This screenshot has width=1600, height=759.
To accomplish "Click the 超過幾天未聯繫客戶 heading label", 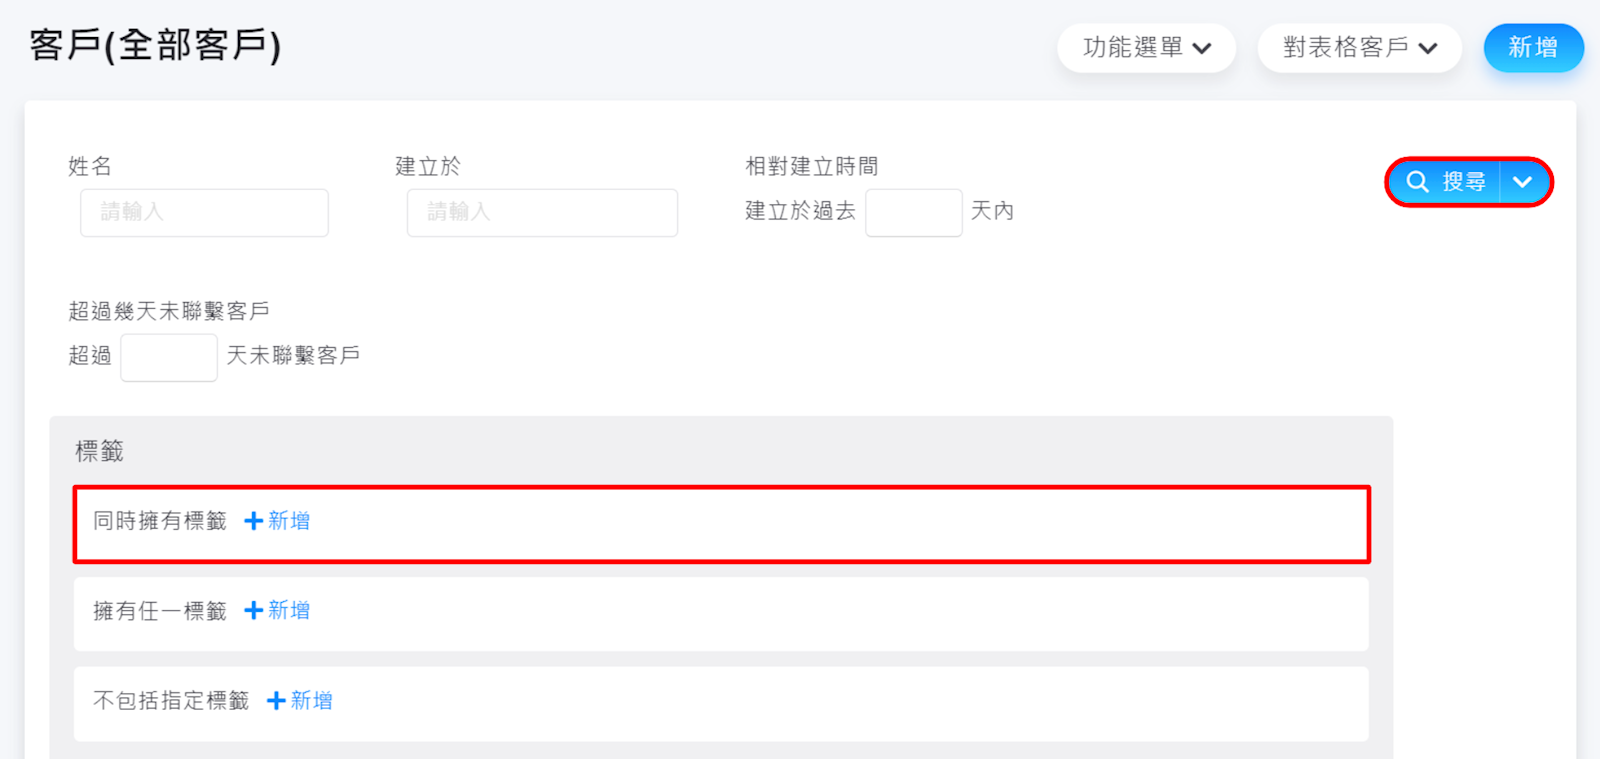I will click(169, 311).
